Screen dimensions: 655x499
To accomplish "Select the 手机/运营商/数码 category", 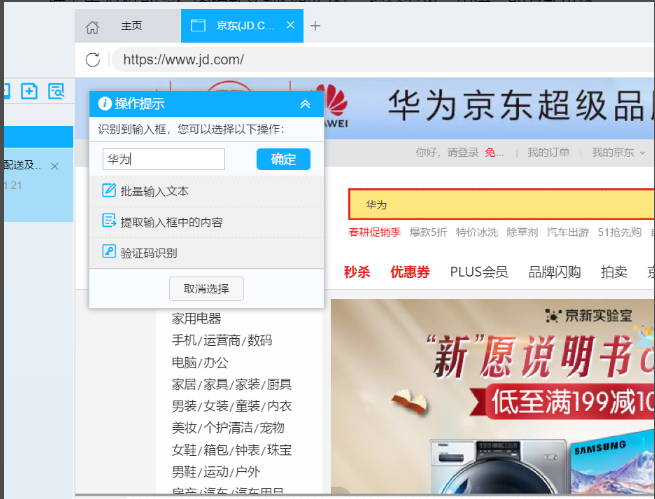I will click(x=222, y=340).
